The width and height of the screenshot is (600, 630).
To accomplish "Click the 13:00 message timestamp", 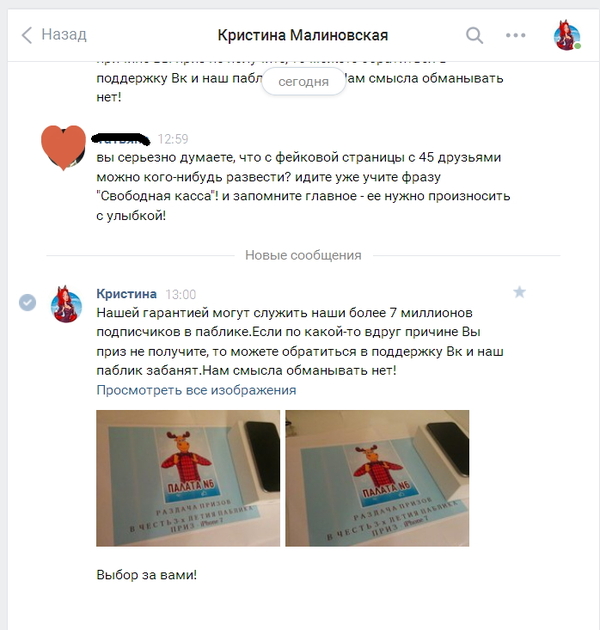I will click(x=181, y=295).
